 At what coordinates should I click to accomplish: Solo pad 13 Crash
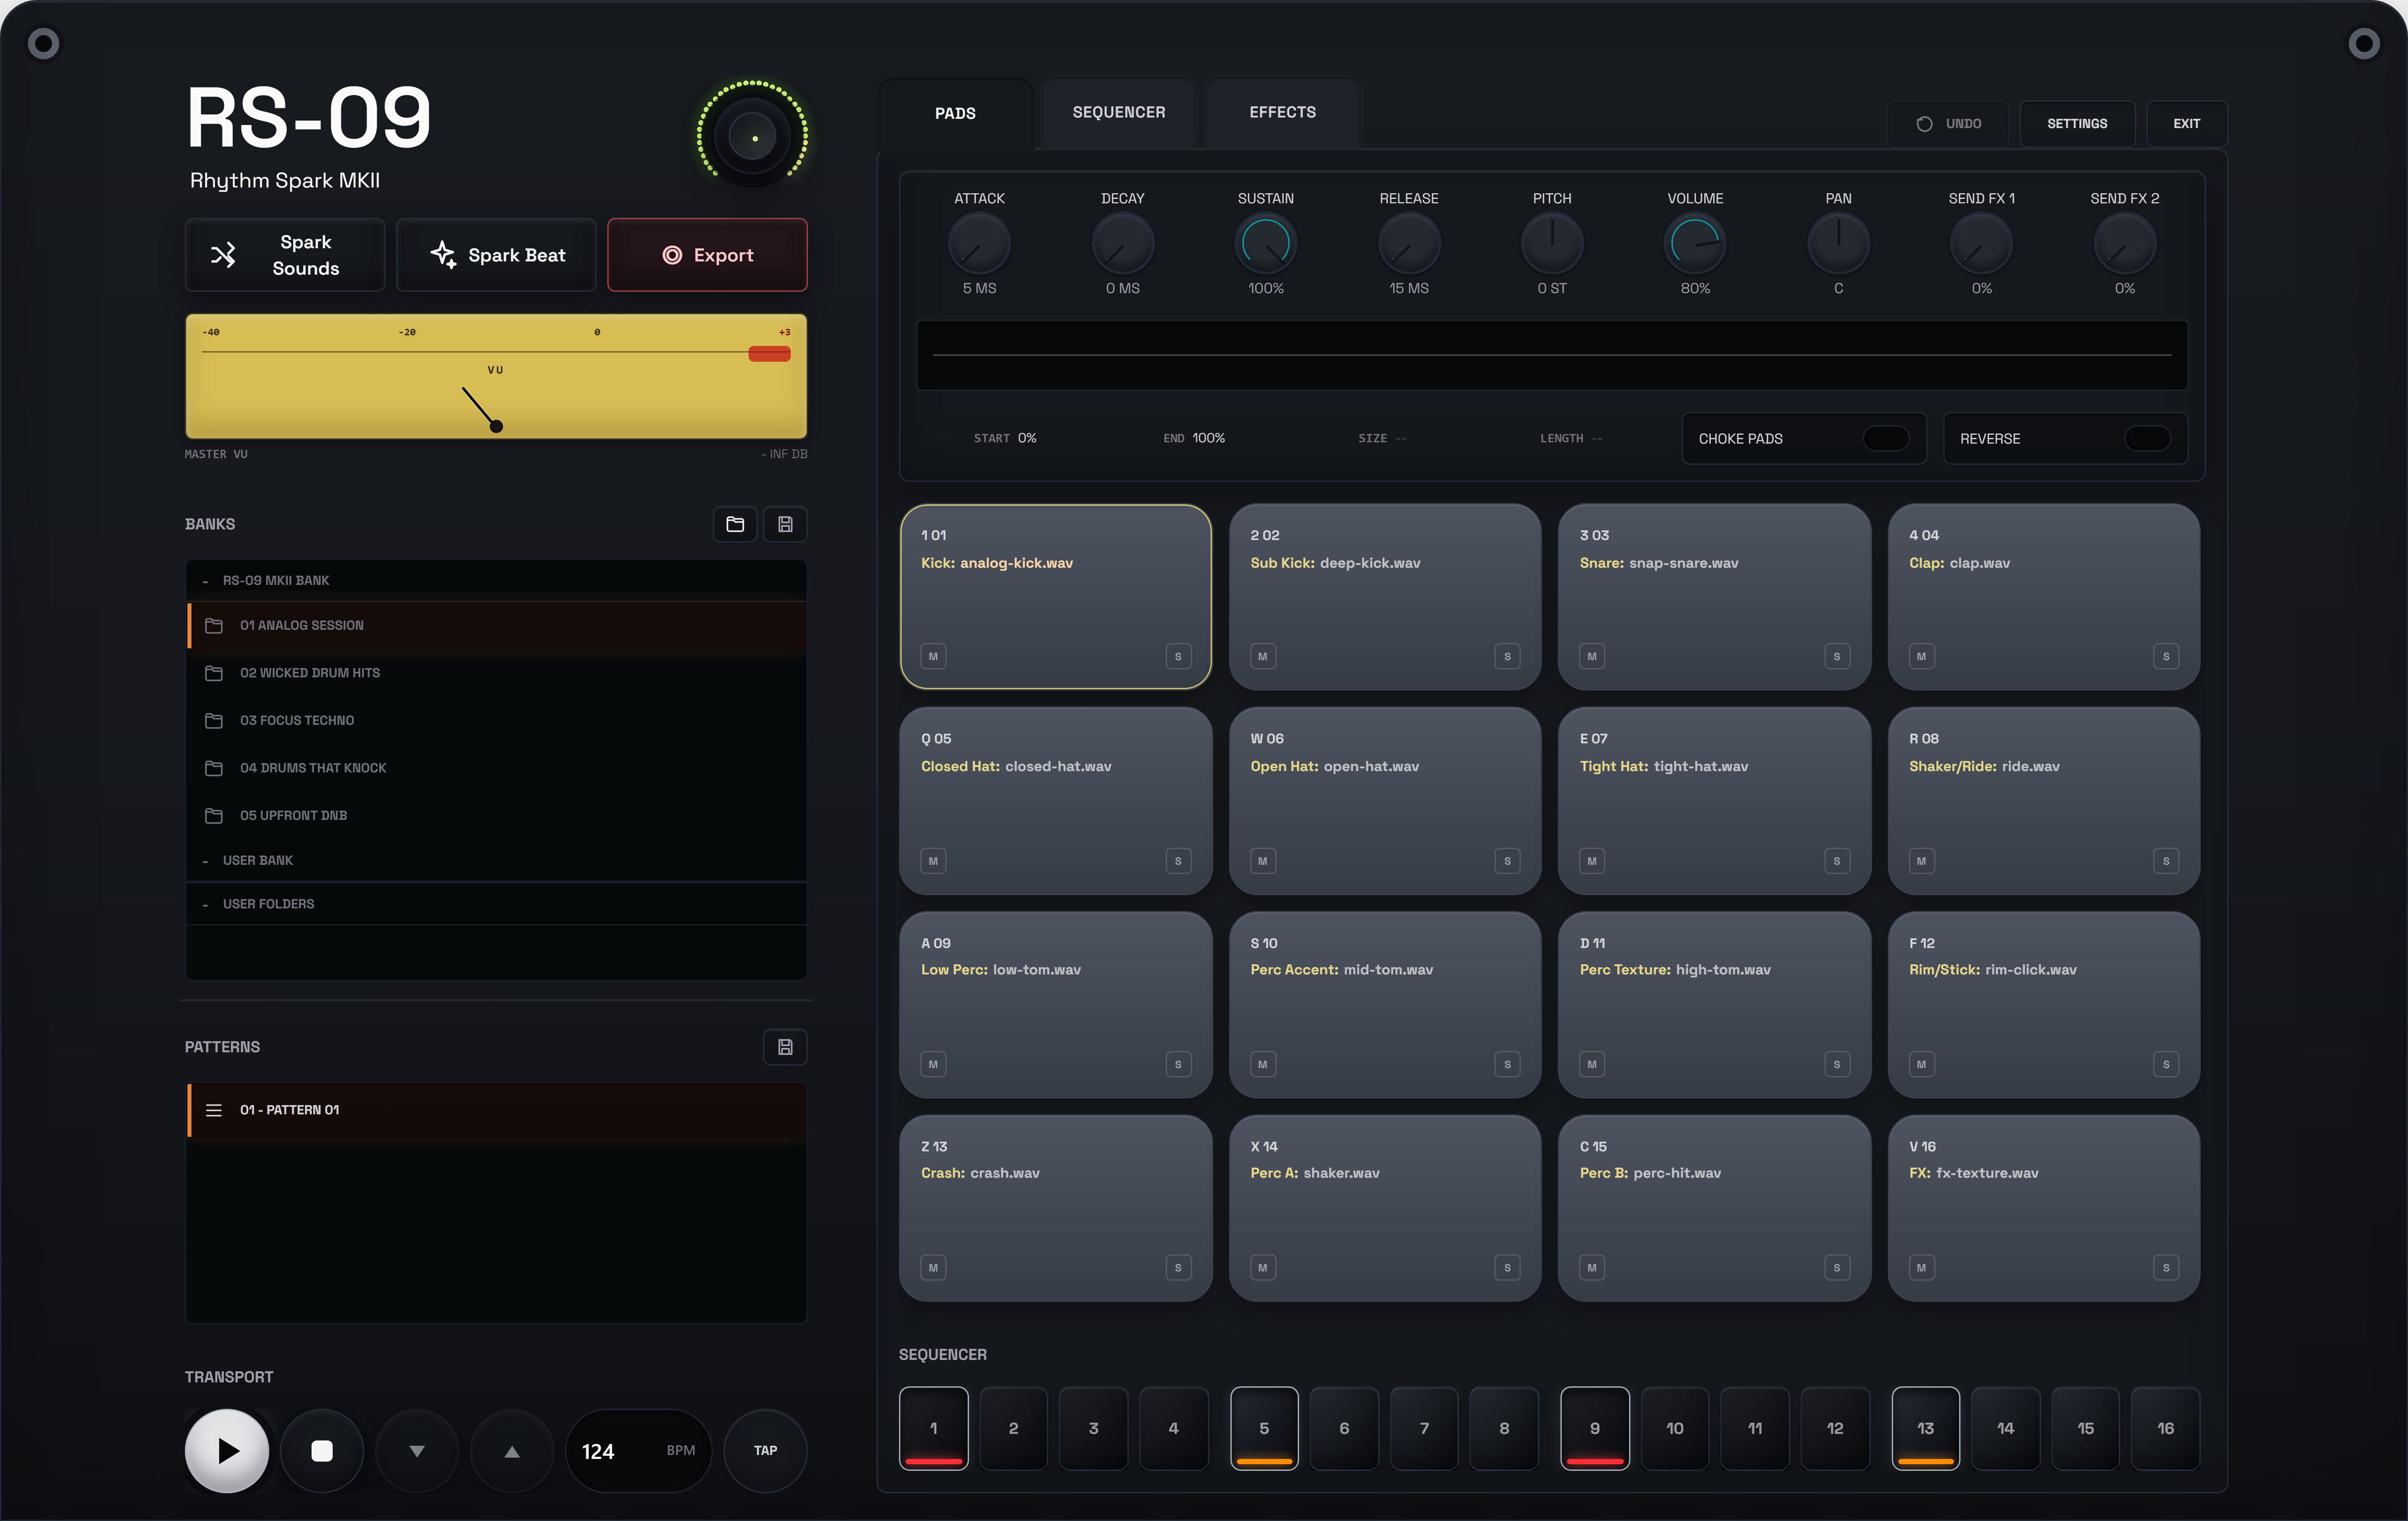pyautogui.click(x=1178, y=1268)
